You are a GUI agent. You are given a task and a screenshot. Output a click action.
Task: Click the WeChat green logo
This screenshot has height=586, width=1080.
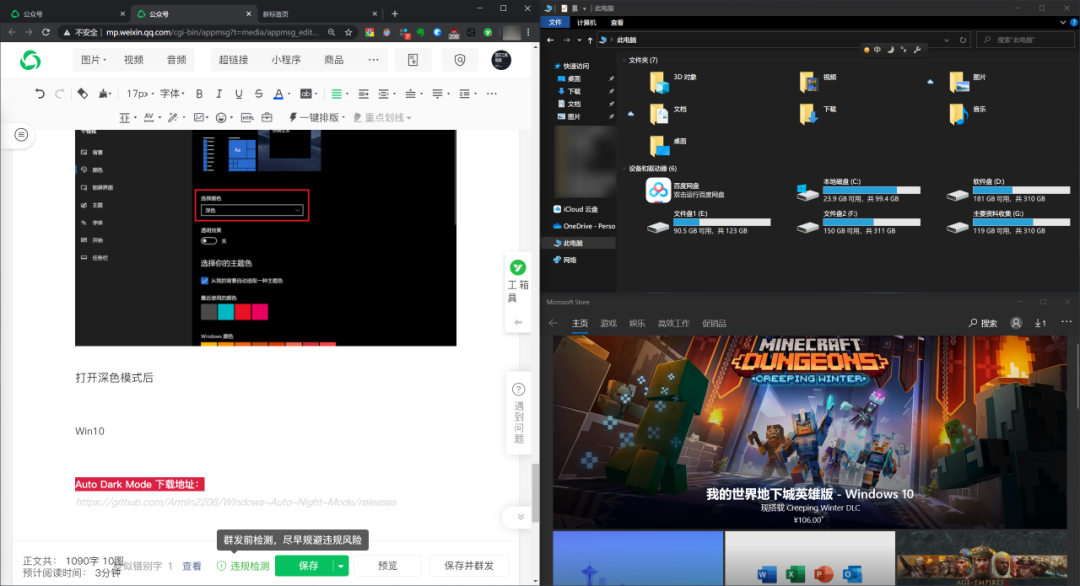30,61
